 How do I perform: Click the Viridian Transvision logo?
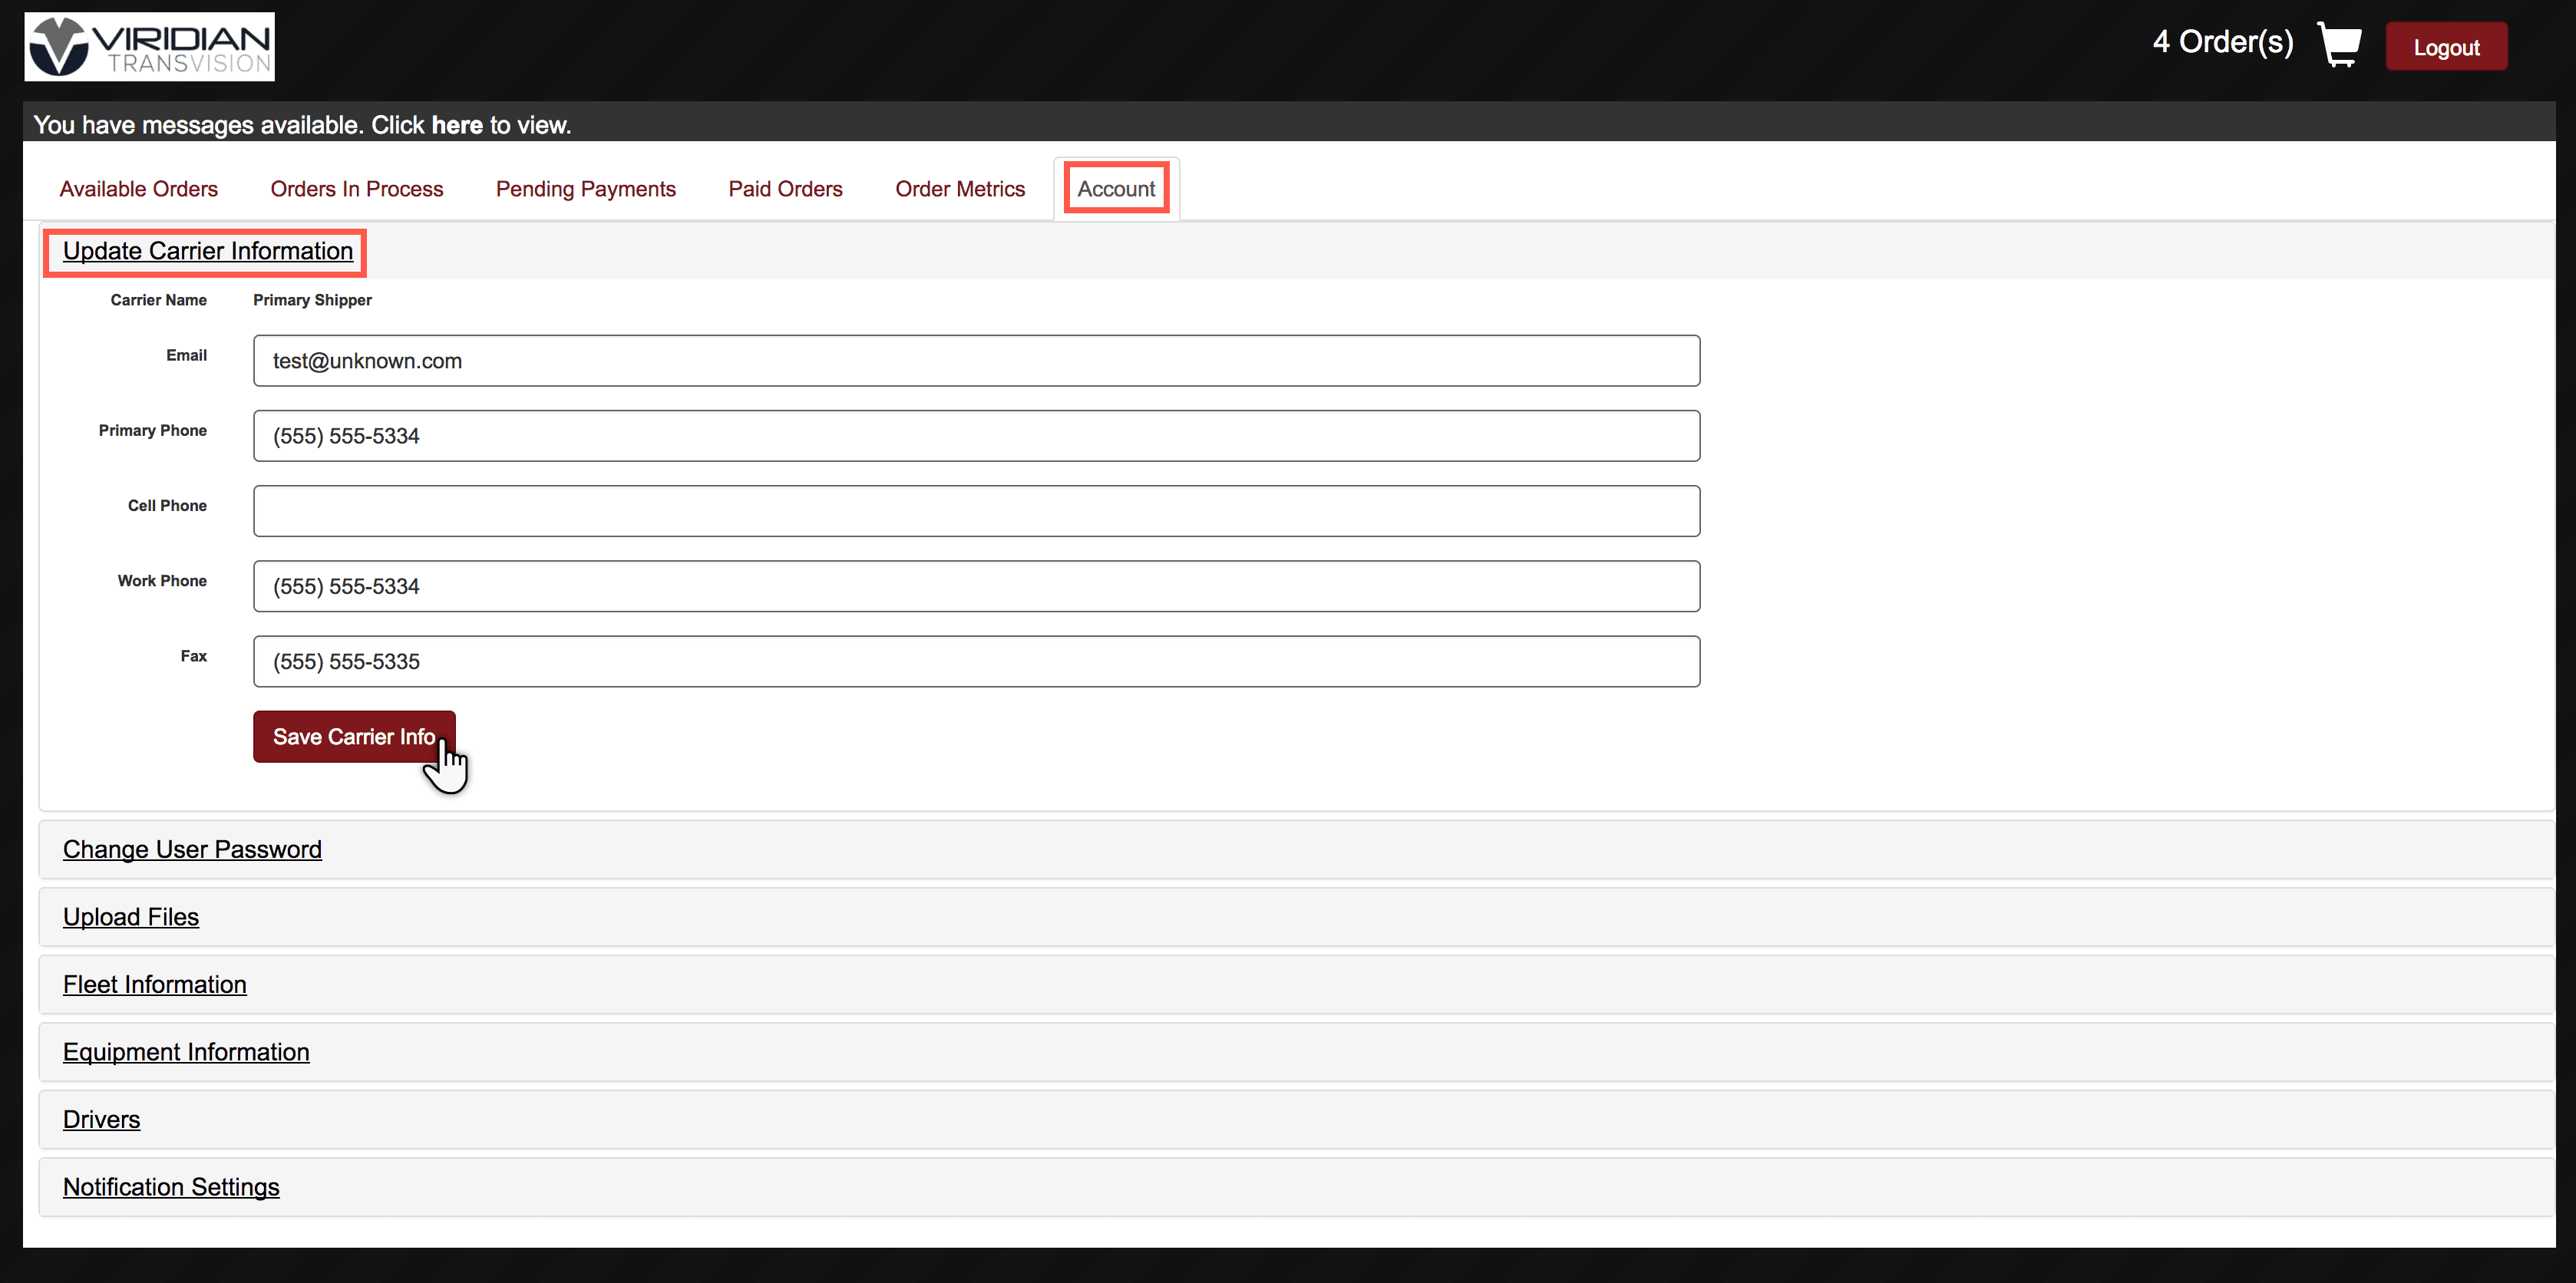point(150,47)
